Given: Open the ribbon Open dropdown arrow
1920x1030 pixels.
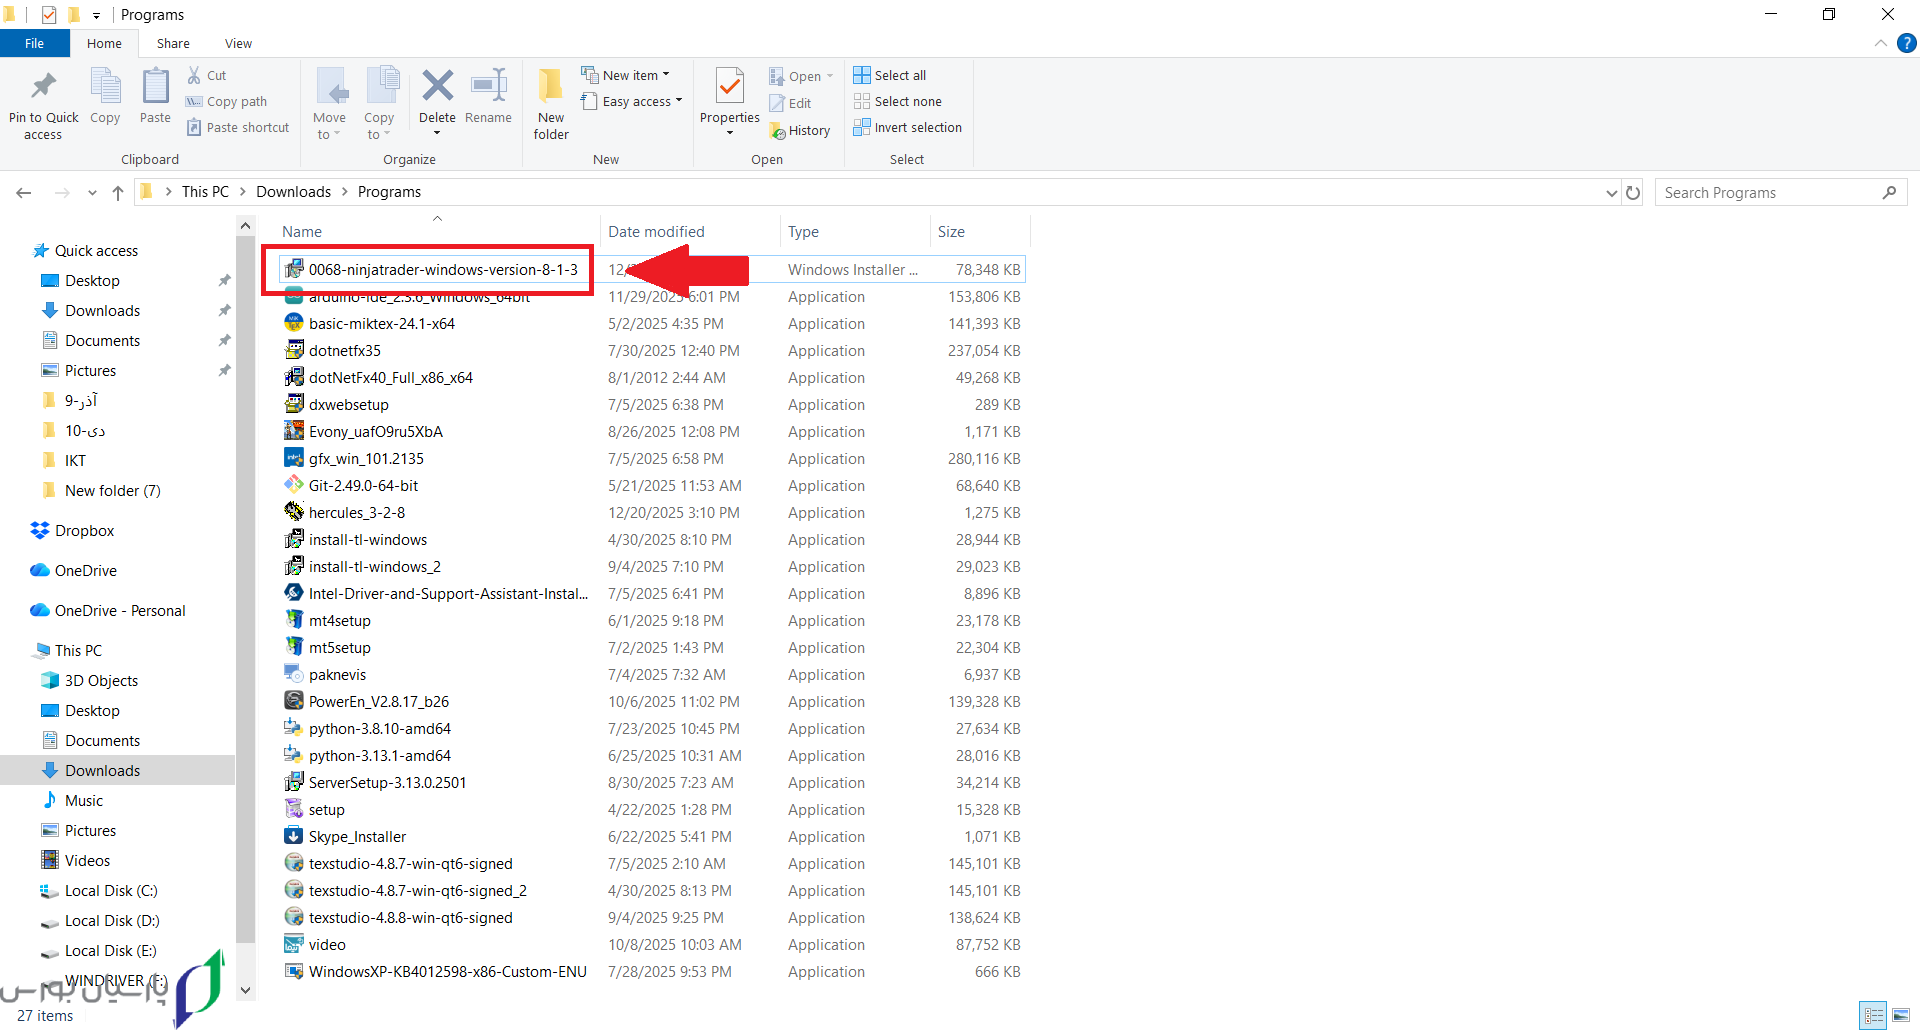Looking at the screenshot, I should [x=830, y=76].
